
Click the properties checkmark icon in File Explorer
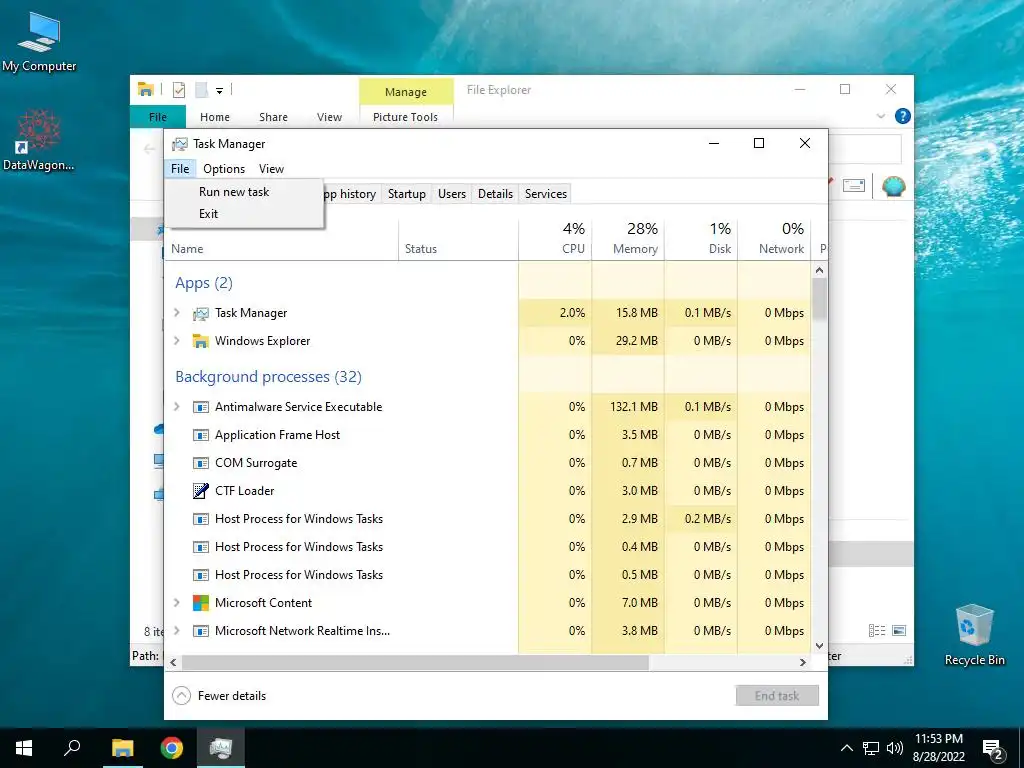click(178, 90)
